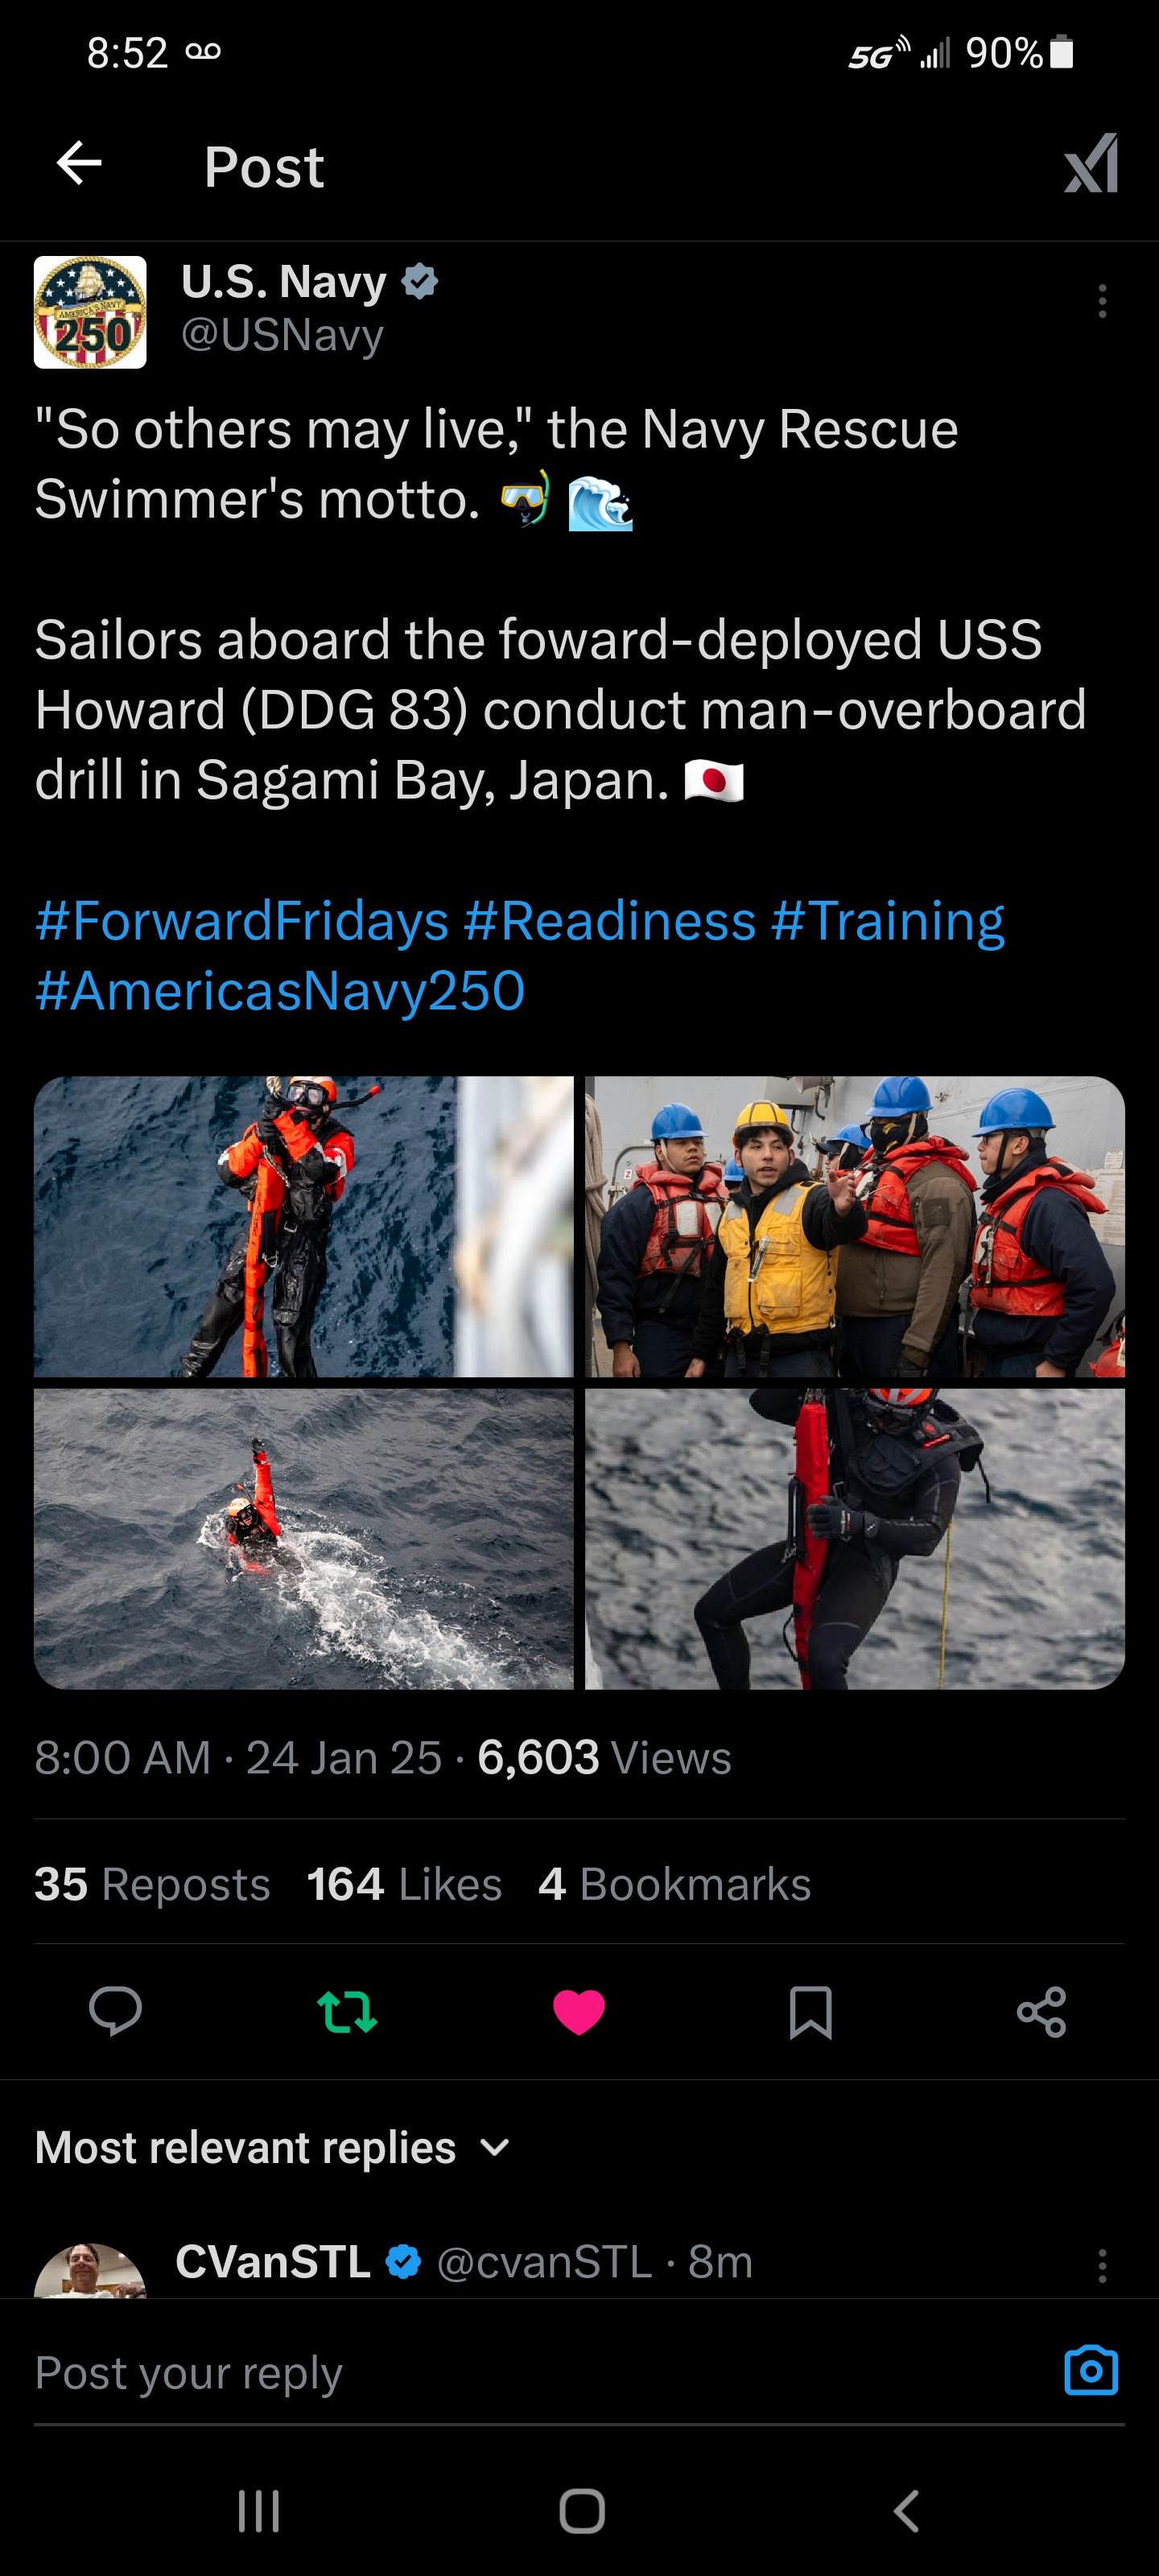Open the #ForwardFridays hashtag
The width and height of the screenshot is (1159, 2576).
coord(241,920)
